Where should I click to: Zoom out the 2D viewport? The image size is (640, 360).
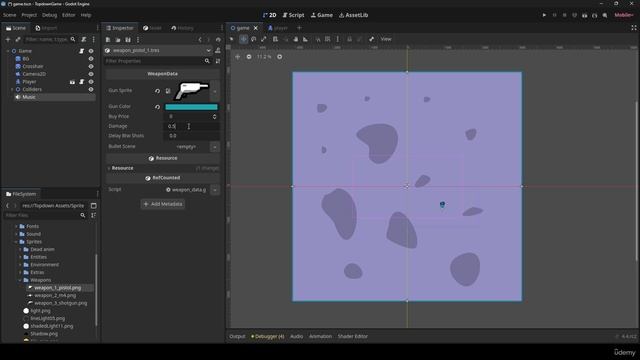coord(249,57)
